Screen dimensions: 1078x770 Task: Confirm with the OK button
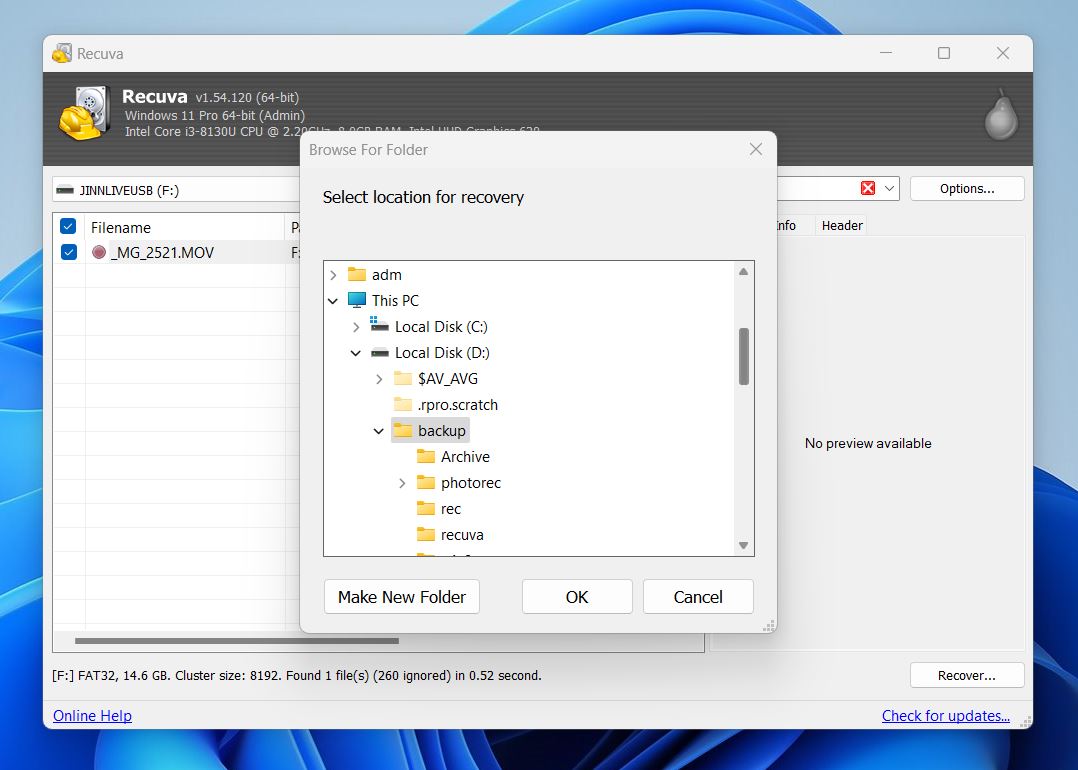577,597
